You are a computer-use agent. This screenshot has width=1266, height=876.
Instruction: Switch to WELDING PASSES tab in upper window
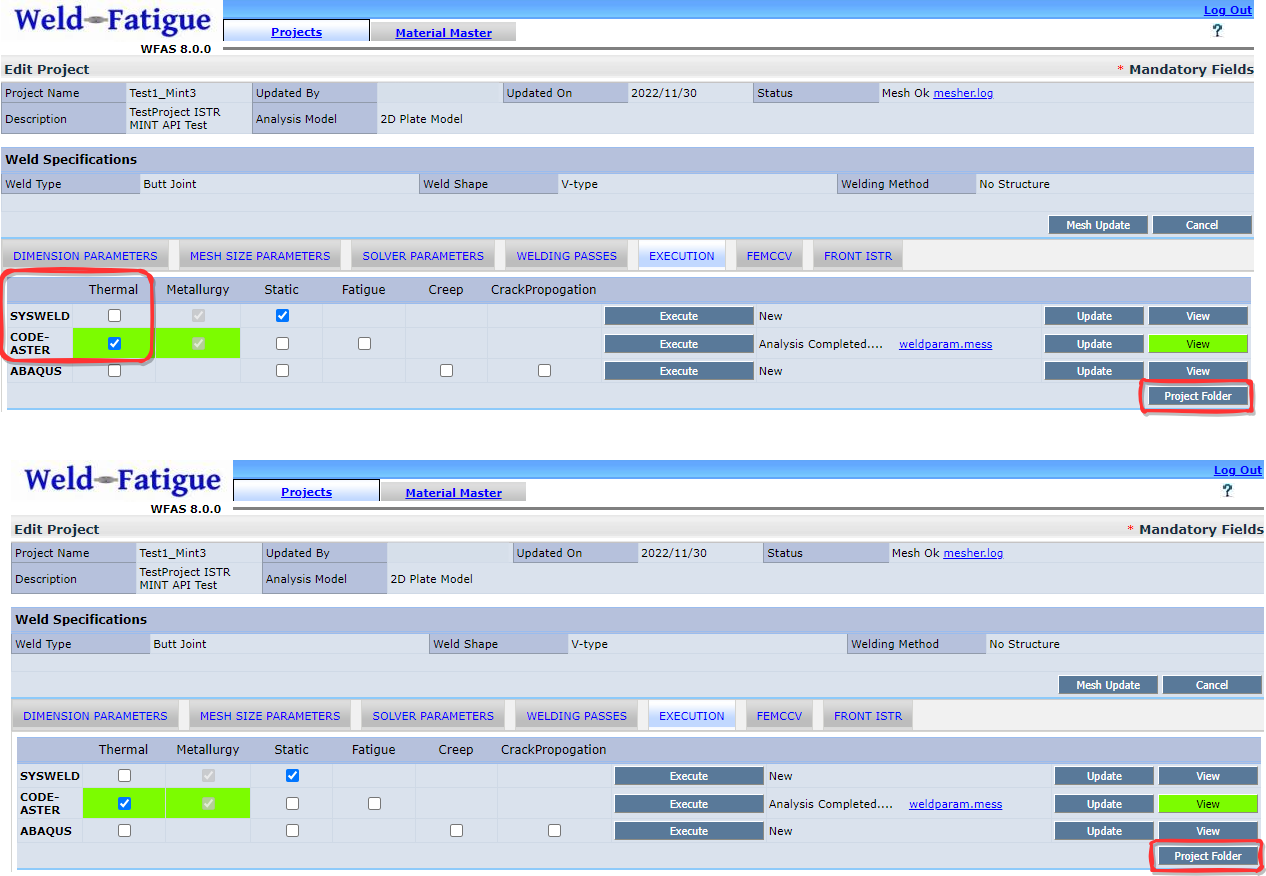coord(566,256)
